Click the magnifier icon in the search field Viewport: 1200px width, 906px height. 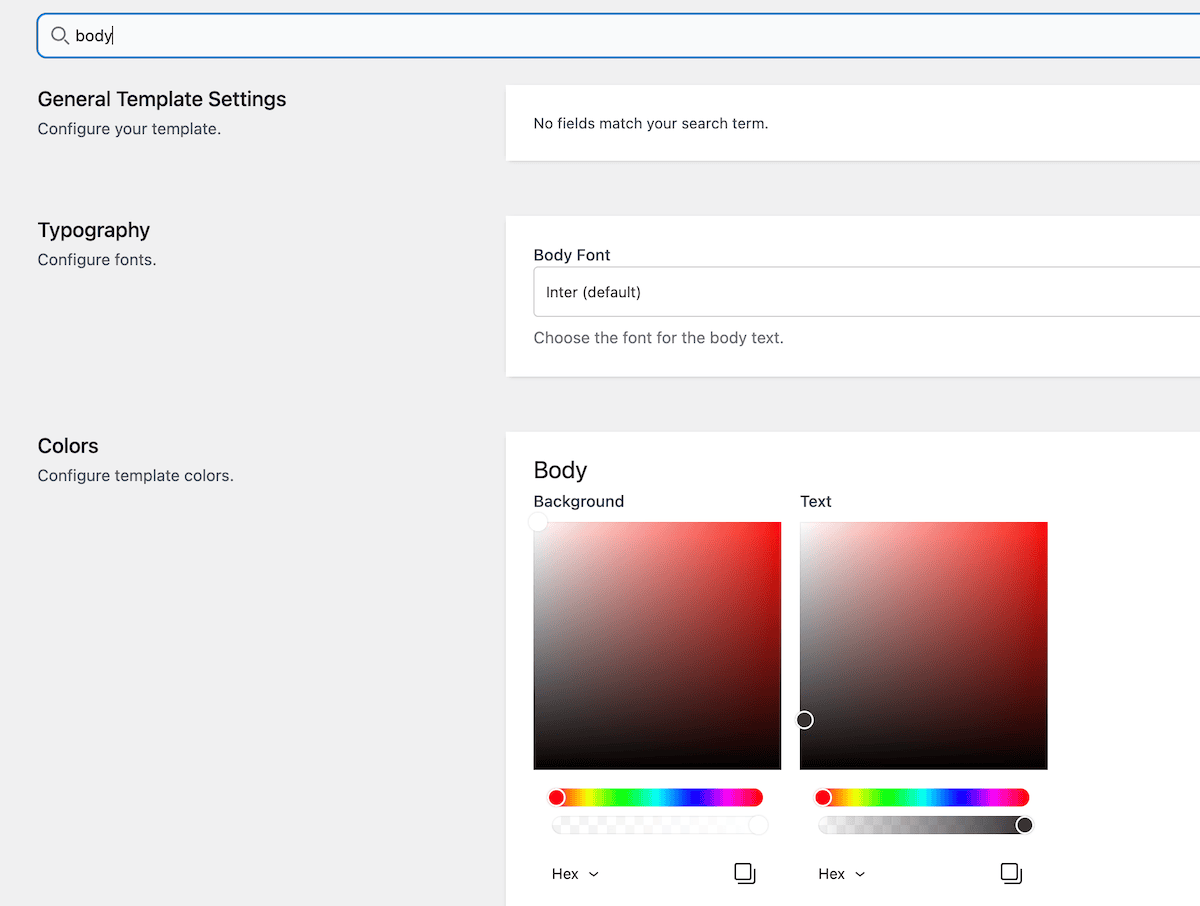coord(59,36)
